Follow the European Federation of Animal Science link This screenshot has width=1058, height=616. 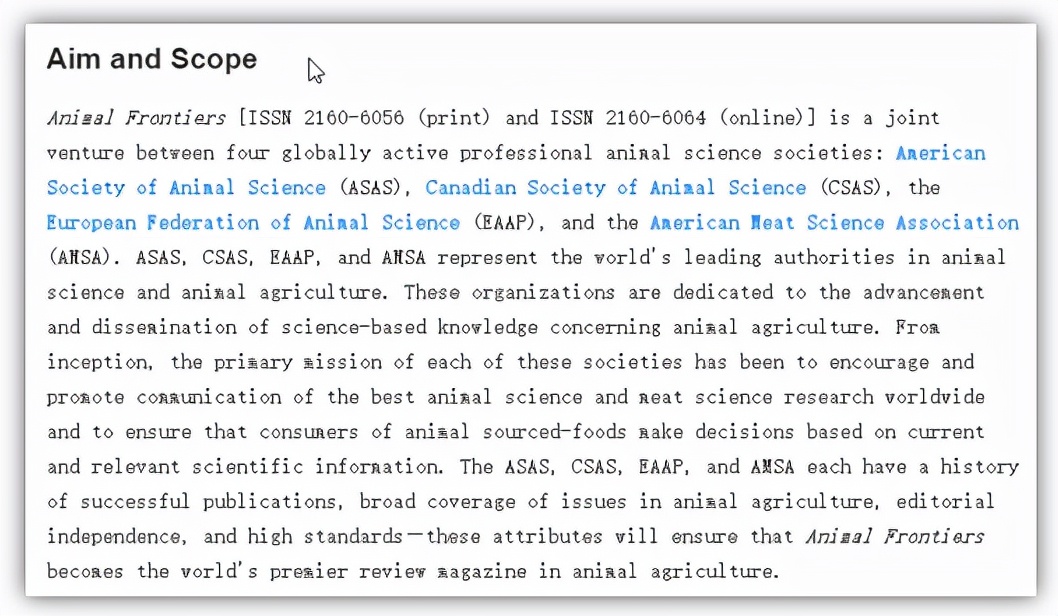(253, 223)
